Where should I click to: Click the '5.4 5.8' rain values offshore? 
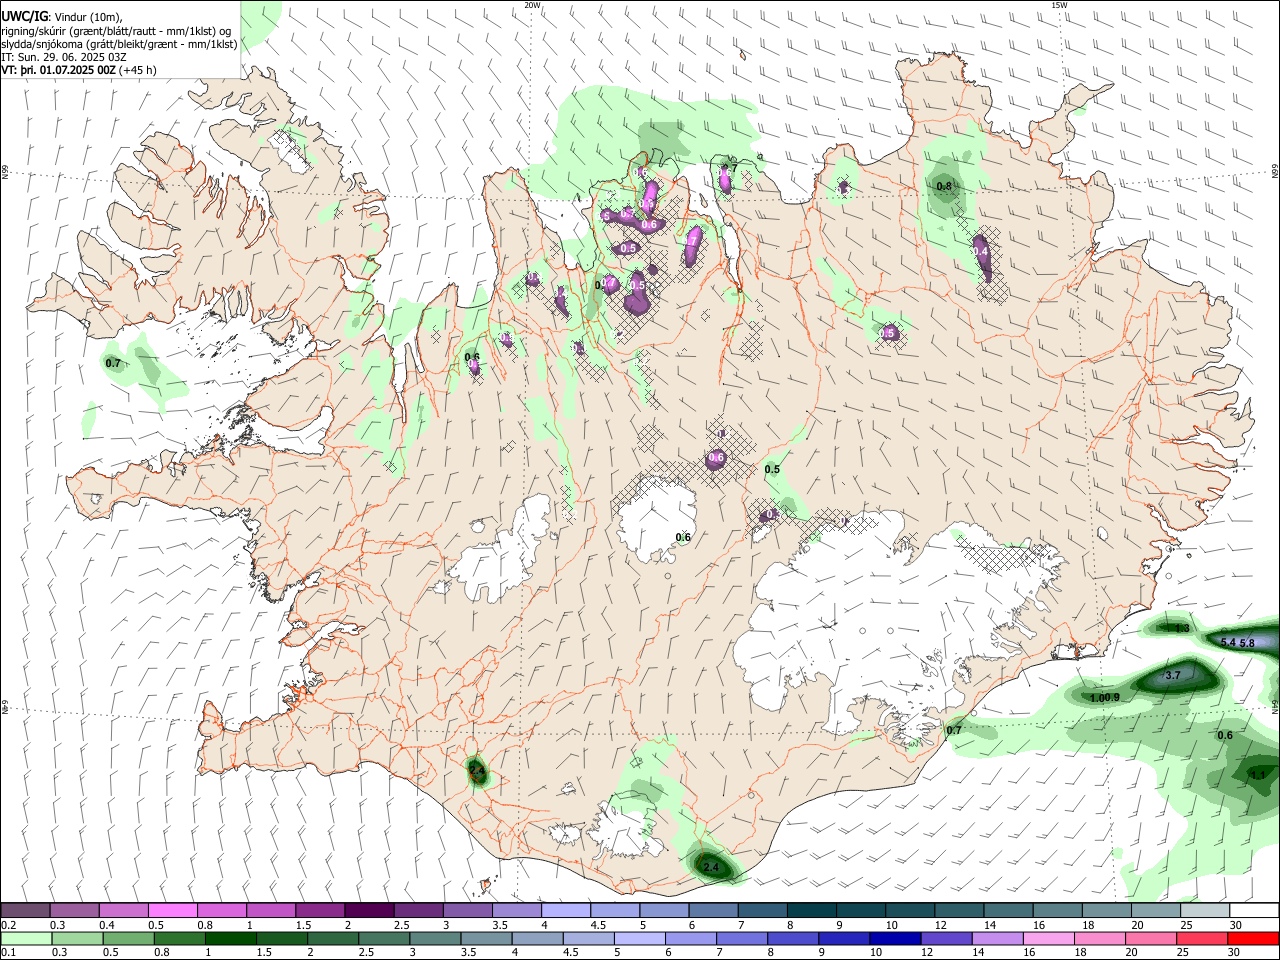click(x=1238, y=642)
